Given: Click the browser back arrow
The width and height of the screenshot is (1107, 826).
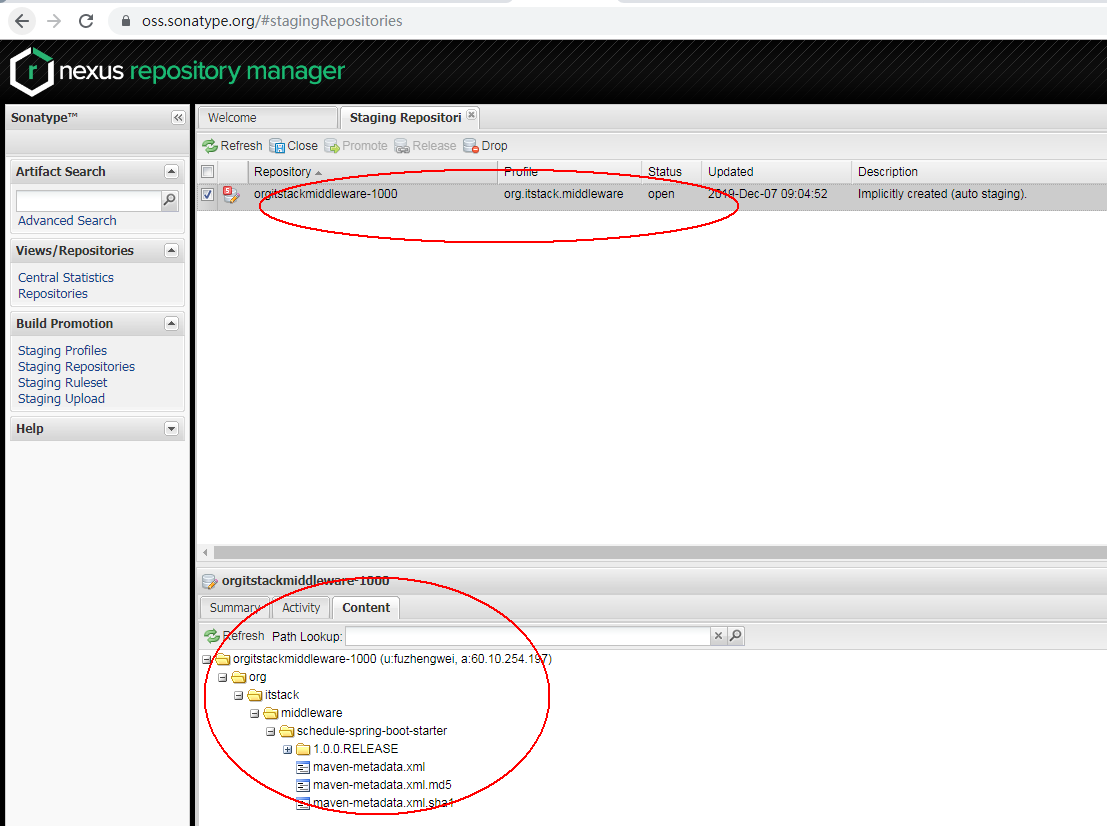Looking at the screenshot, I should point(22,21).
